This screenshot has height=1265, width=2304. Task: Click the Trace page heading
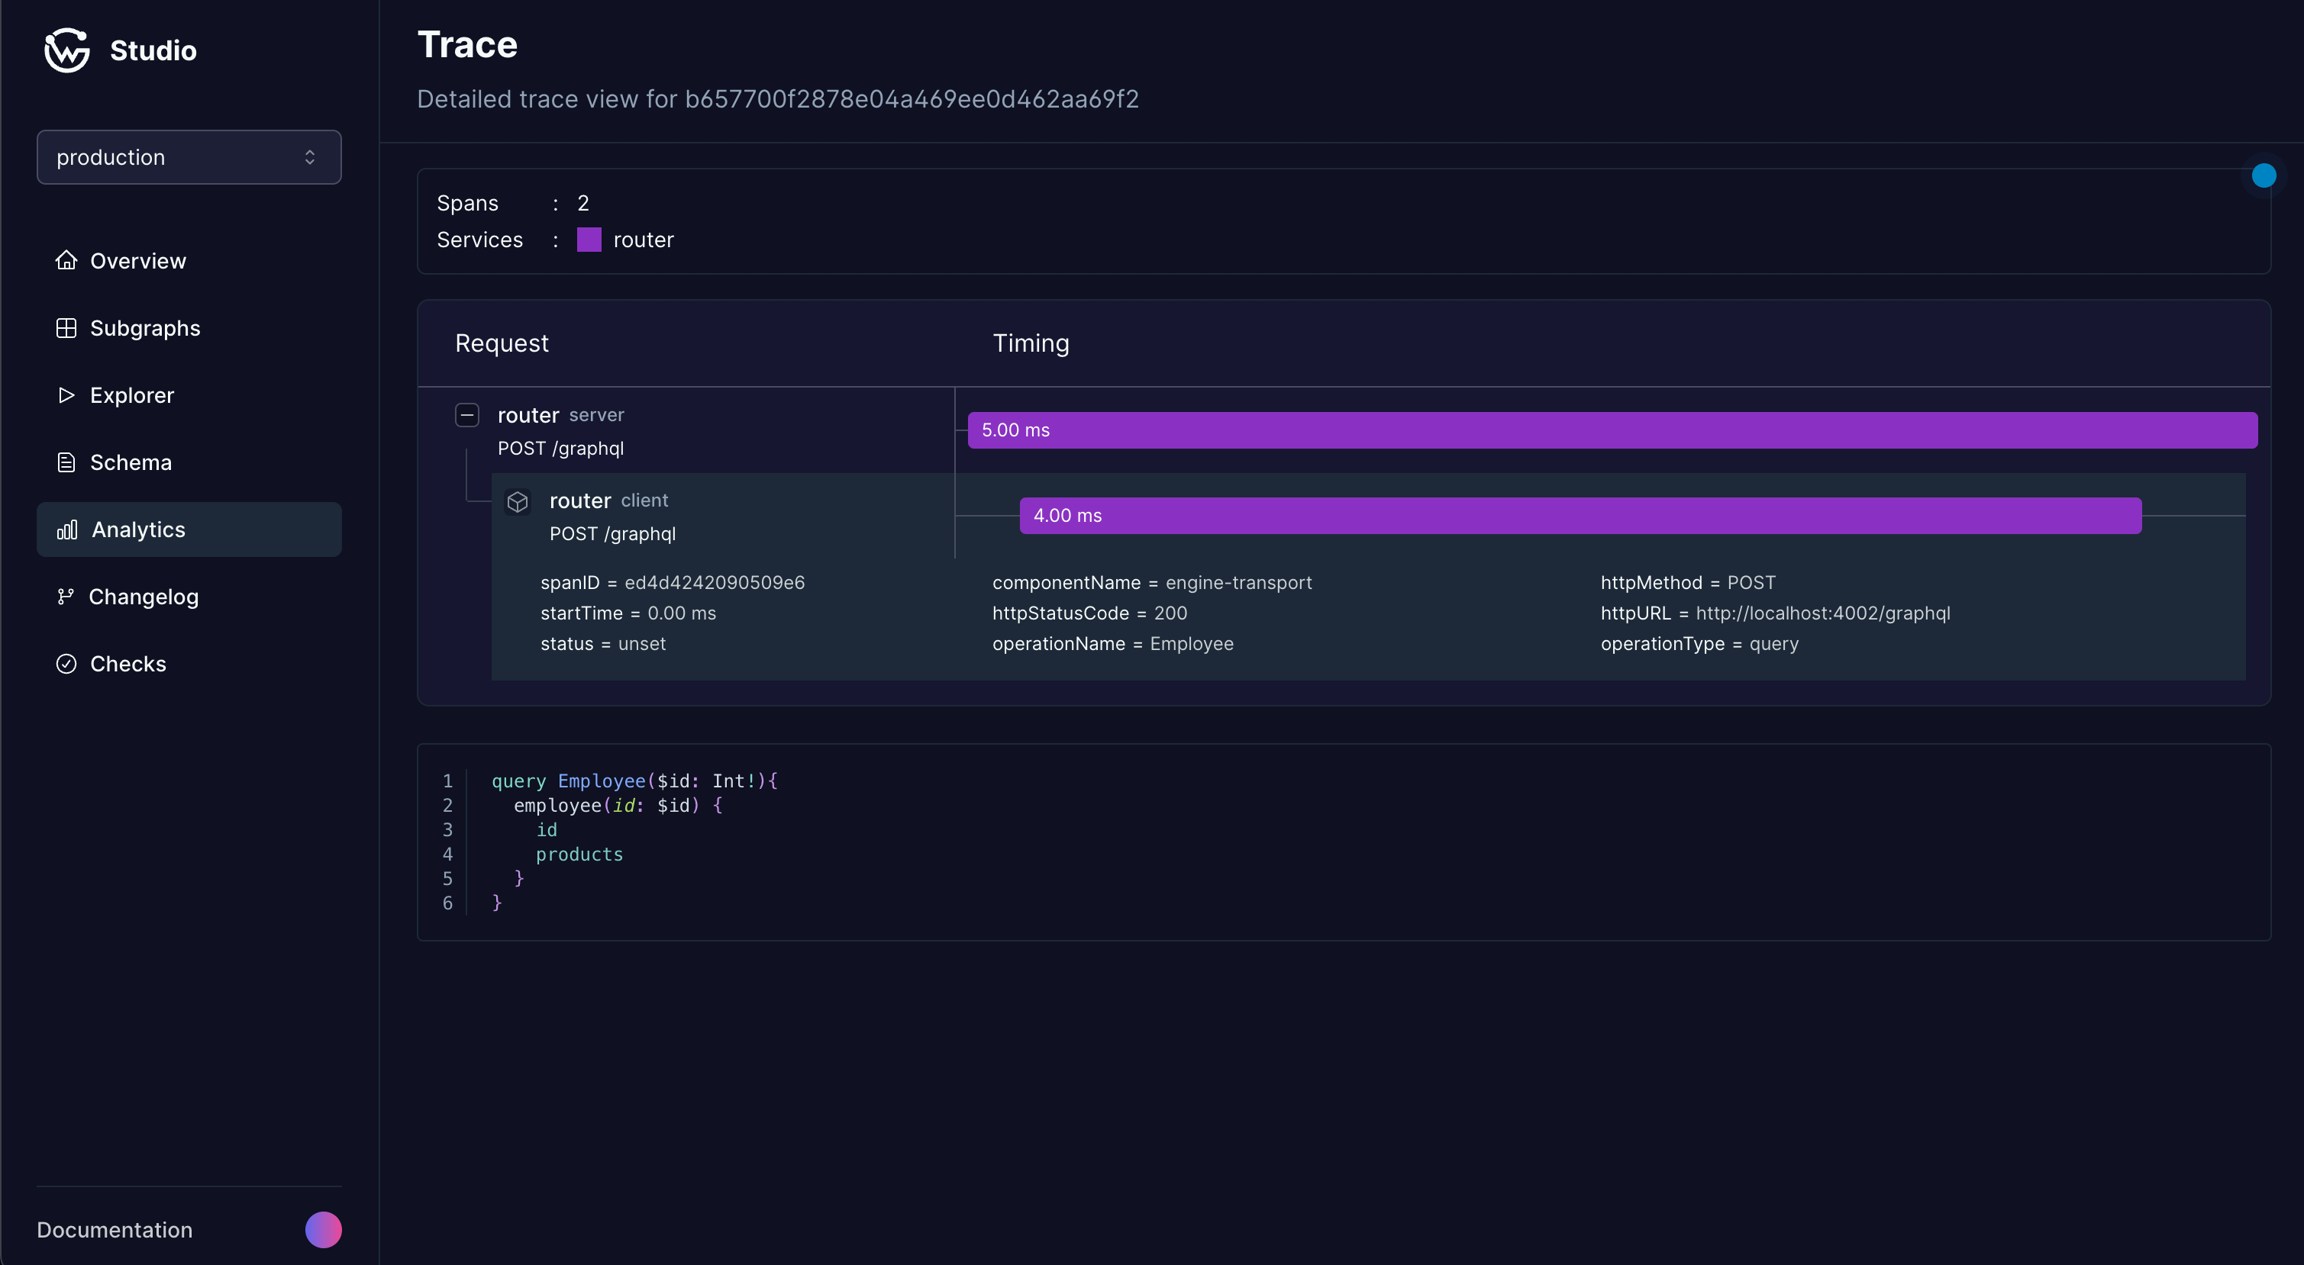pos(467,43)
